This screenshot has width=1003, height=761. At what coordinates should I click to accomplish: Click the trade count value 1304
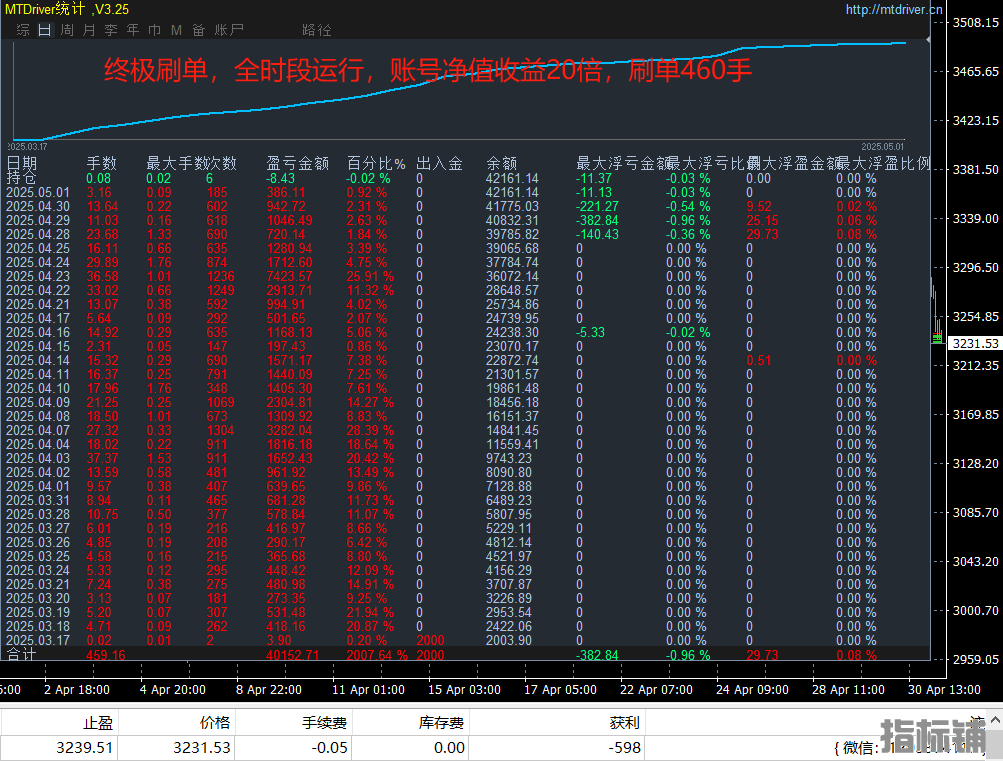[220, 430]
